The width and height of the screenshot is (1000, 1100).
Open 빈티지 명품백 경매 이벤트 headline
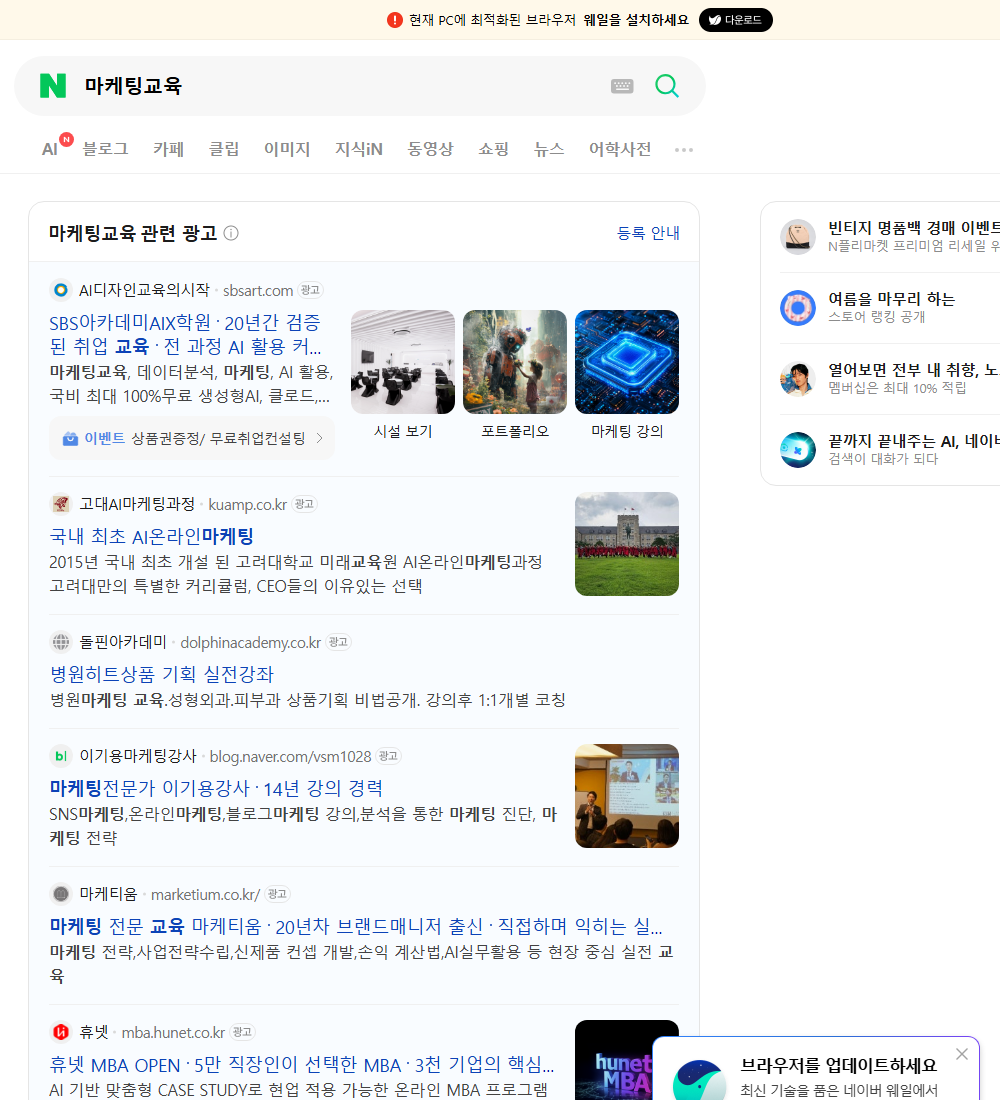pos(914,228)
